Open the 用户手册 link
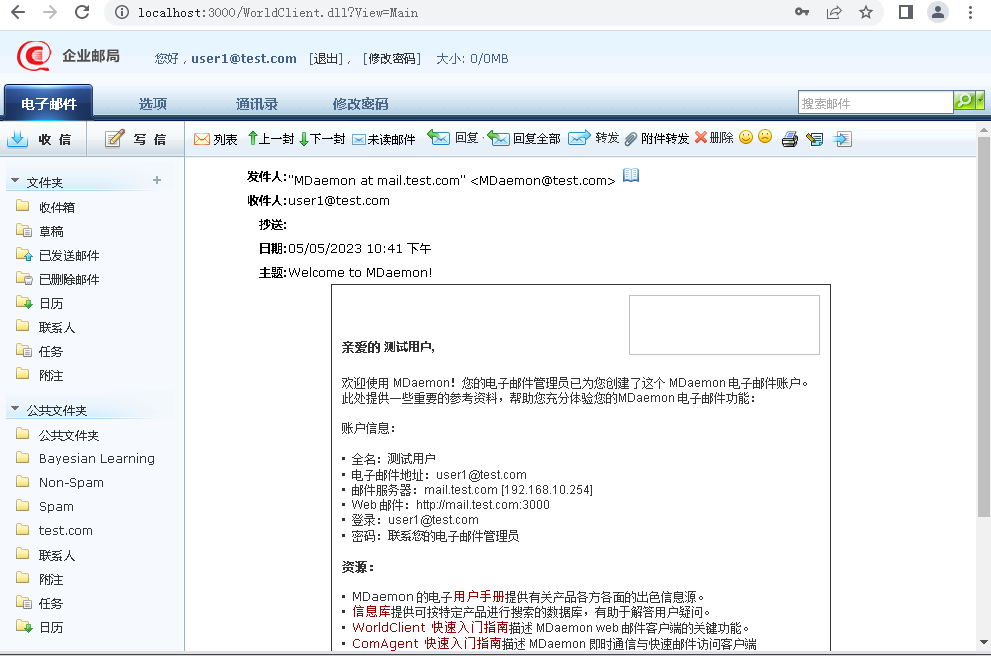 click(x=478, y=597)
